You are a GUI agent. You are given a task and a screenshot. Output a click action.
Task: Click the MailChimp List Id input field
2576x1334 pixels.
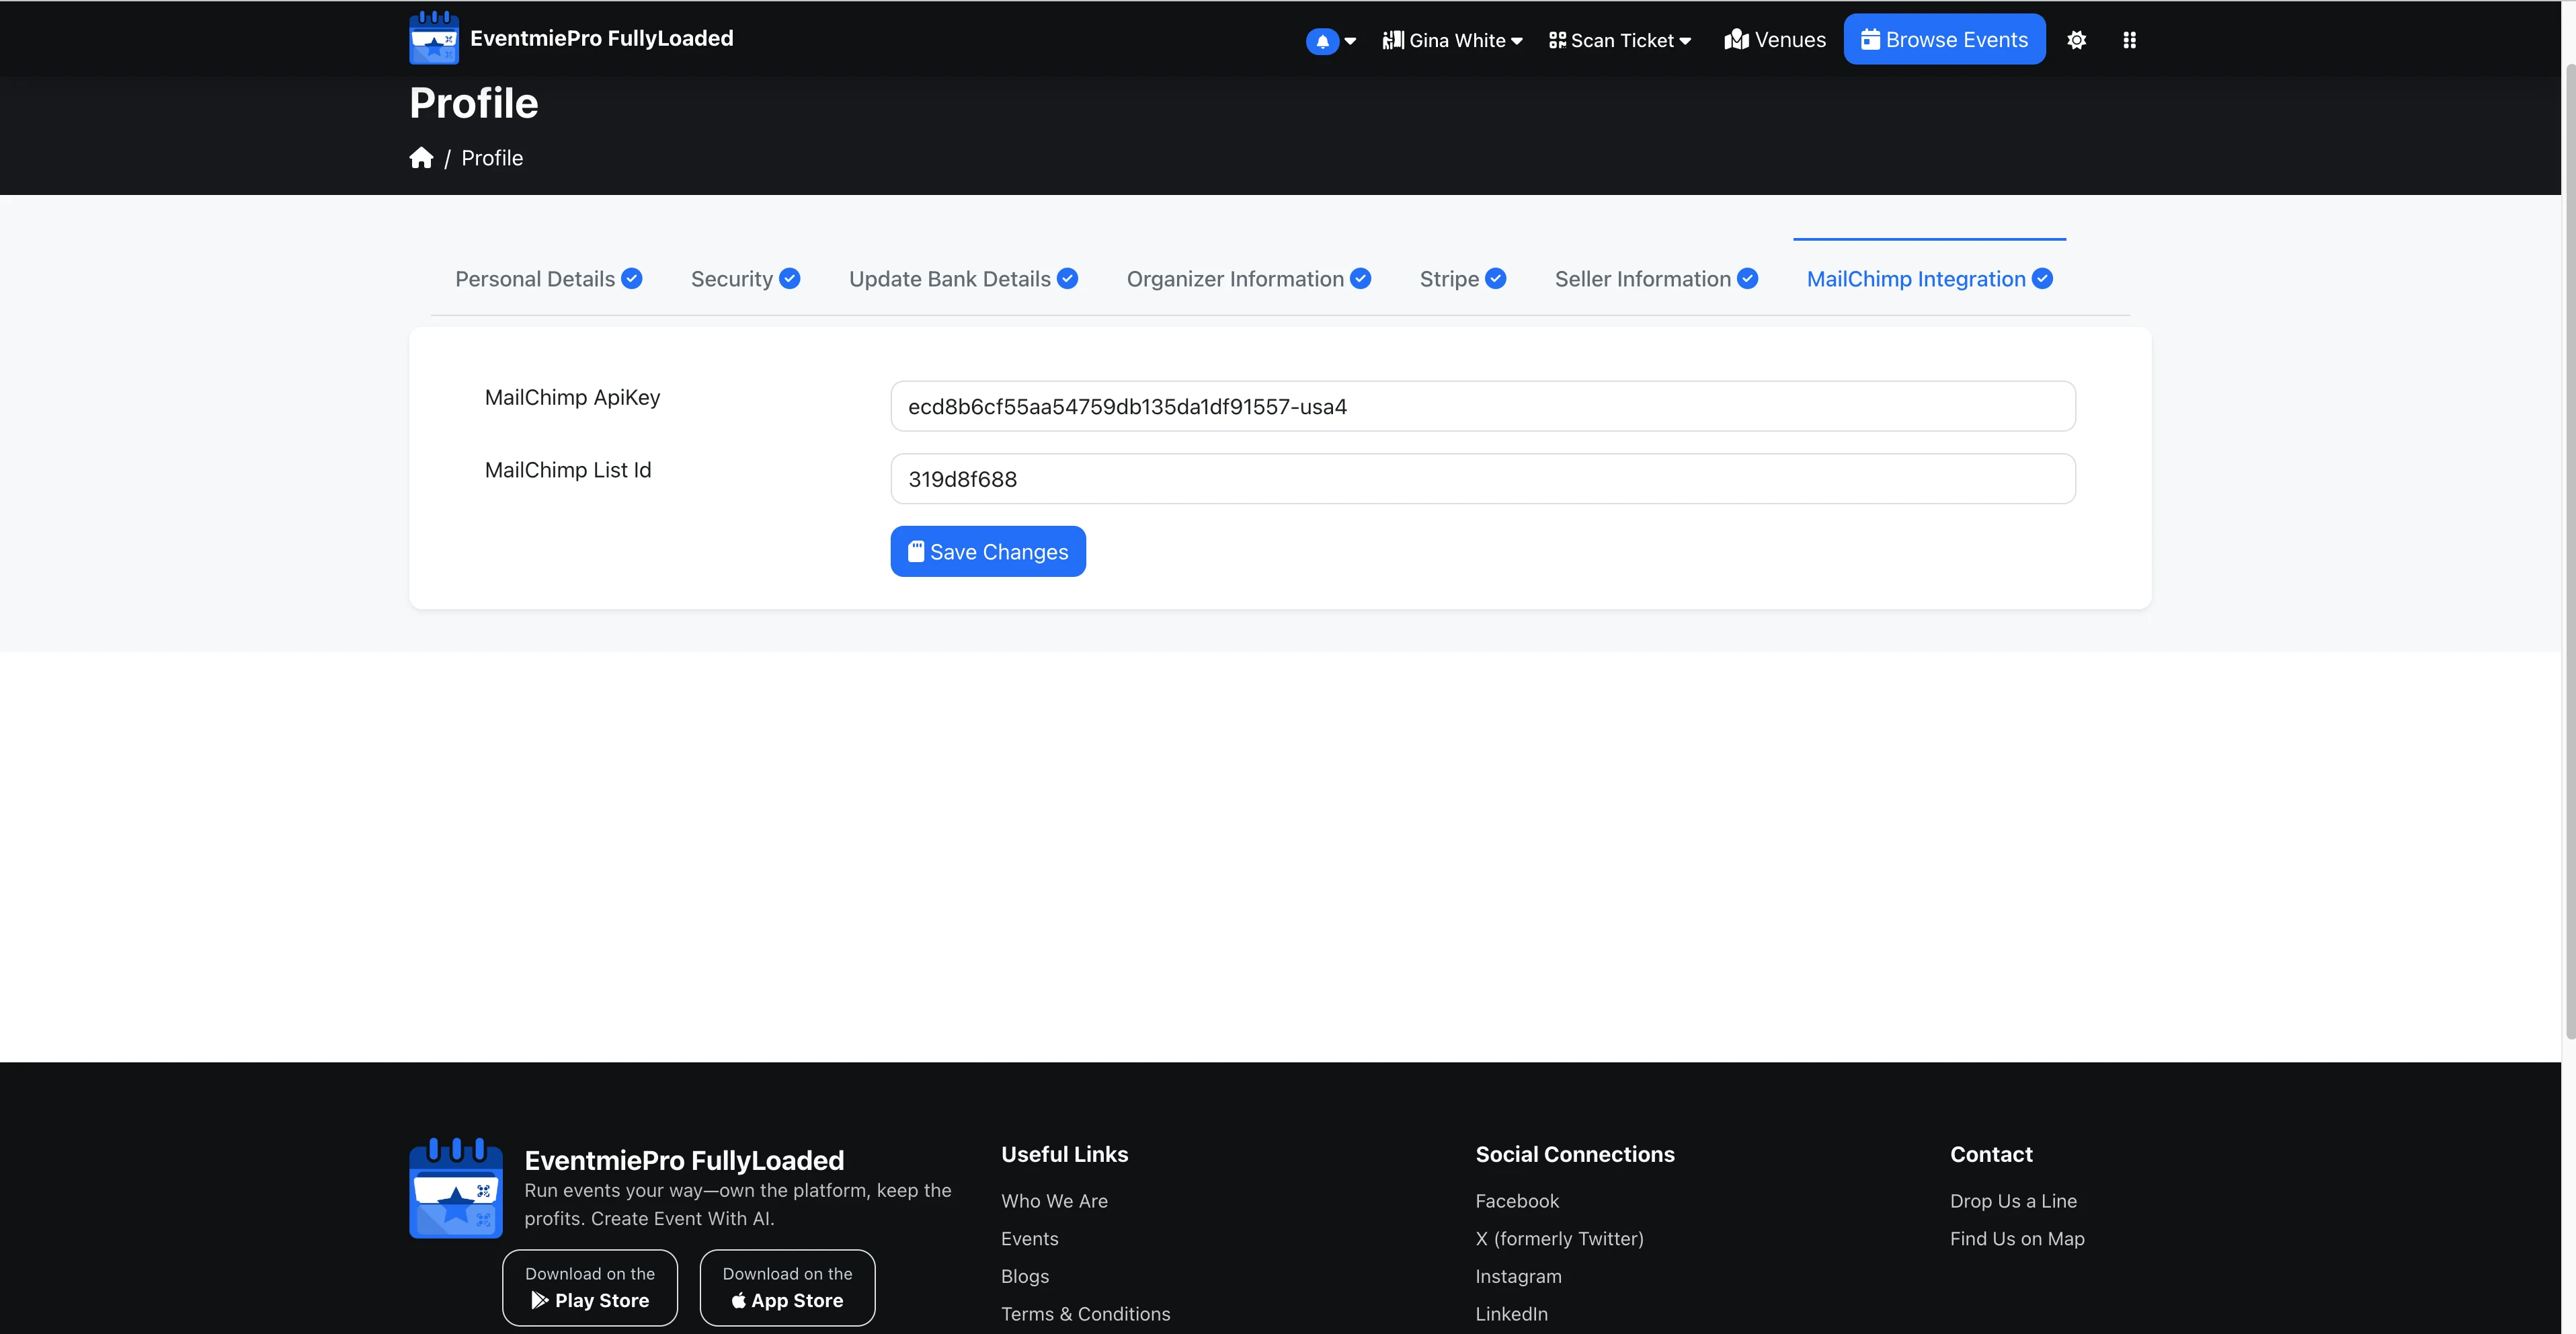click(1483, 479)
